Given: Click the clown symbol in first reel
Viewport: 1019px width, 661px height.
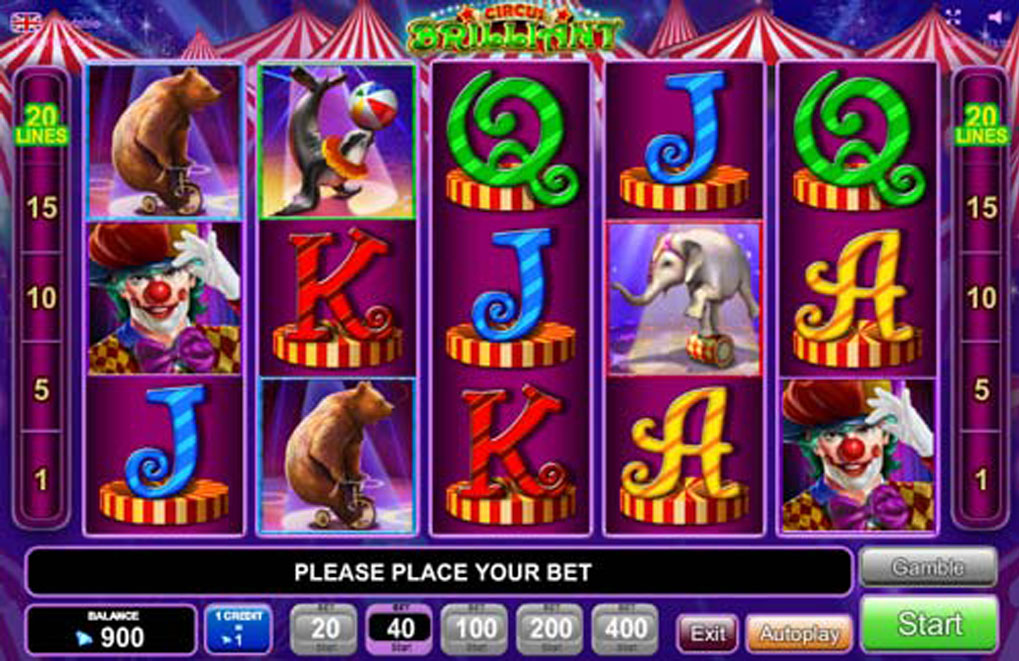Looking at the screenshot, I should click(x=165, y=298).
